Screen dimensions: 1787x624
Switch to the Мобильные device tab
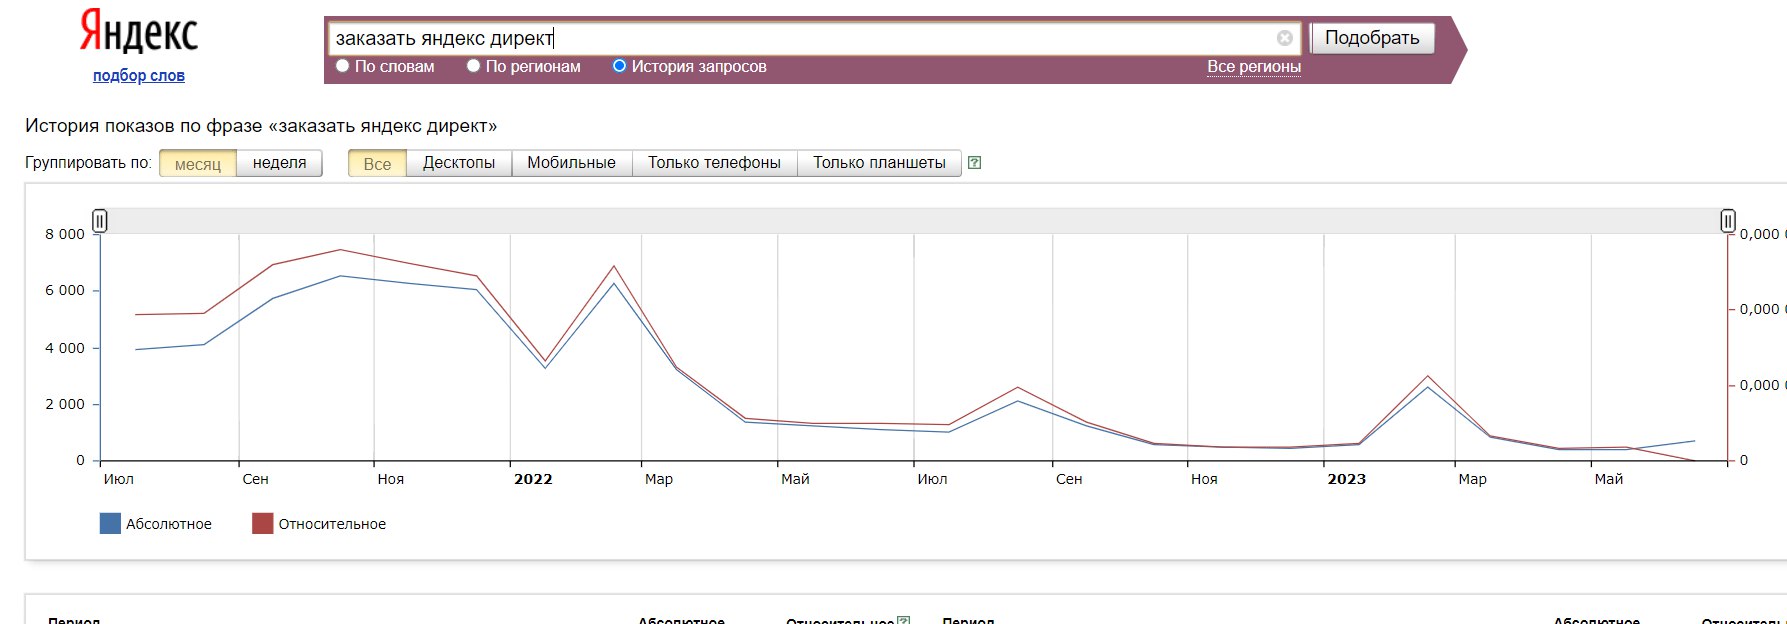click(571, 163)
